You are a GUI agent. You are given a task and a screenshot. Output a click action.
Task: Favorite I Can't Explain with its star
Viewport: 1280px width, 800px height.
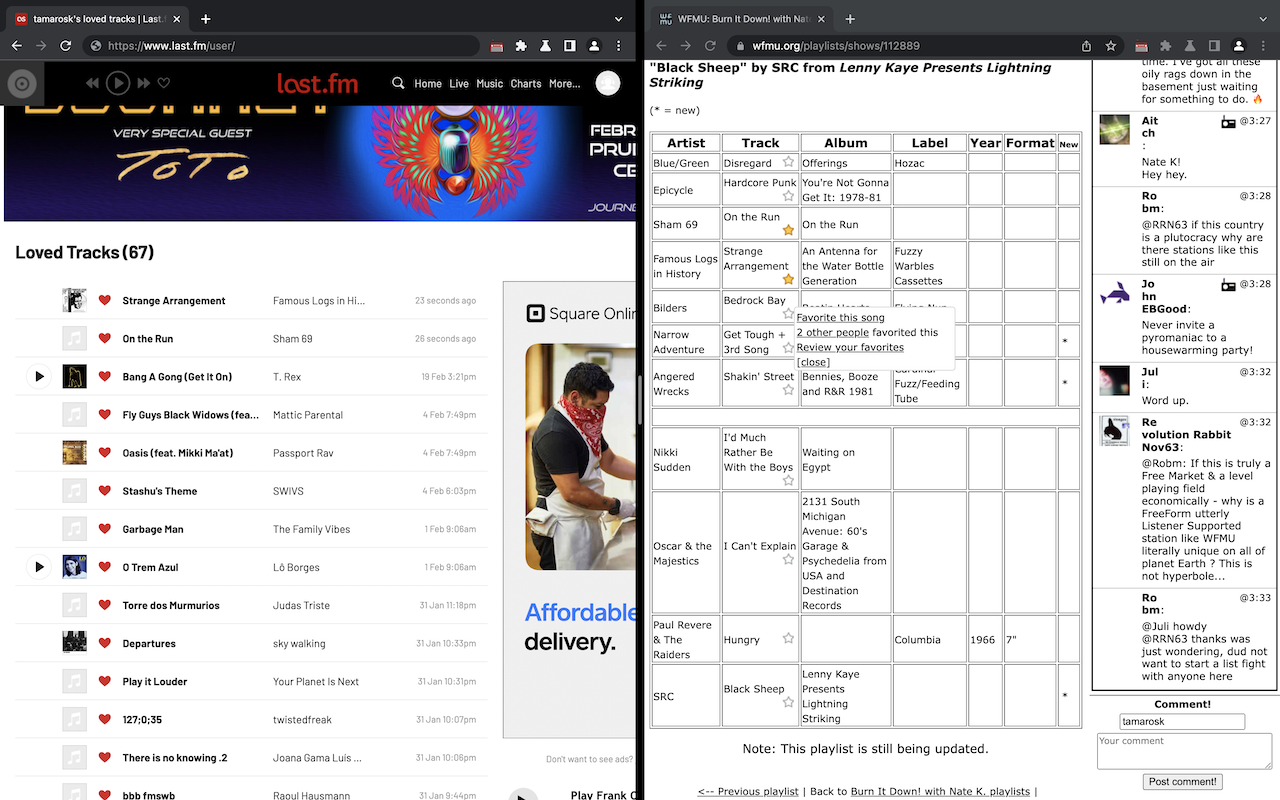(x=788, y=560)
